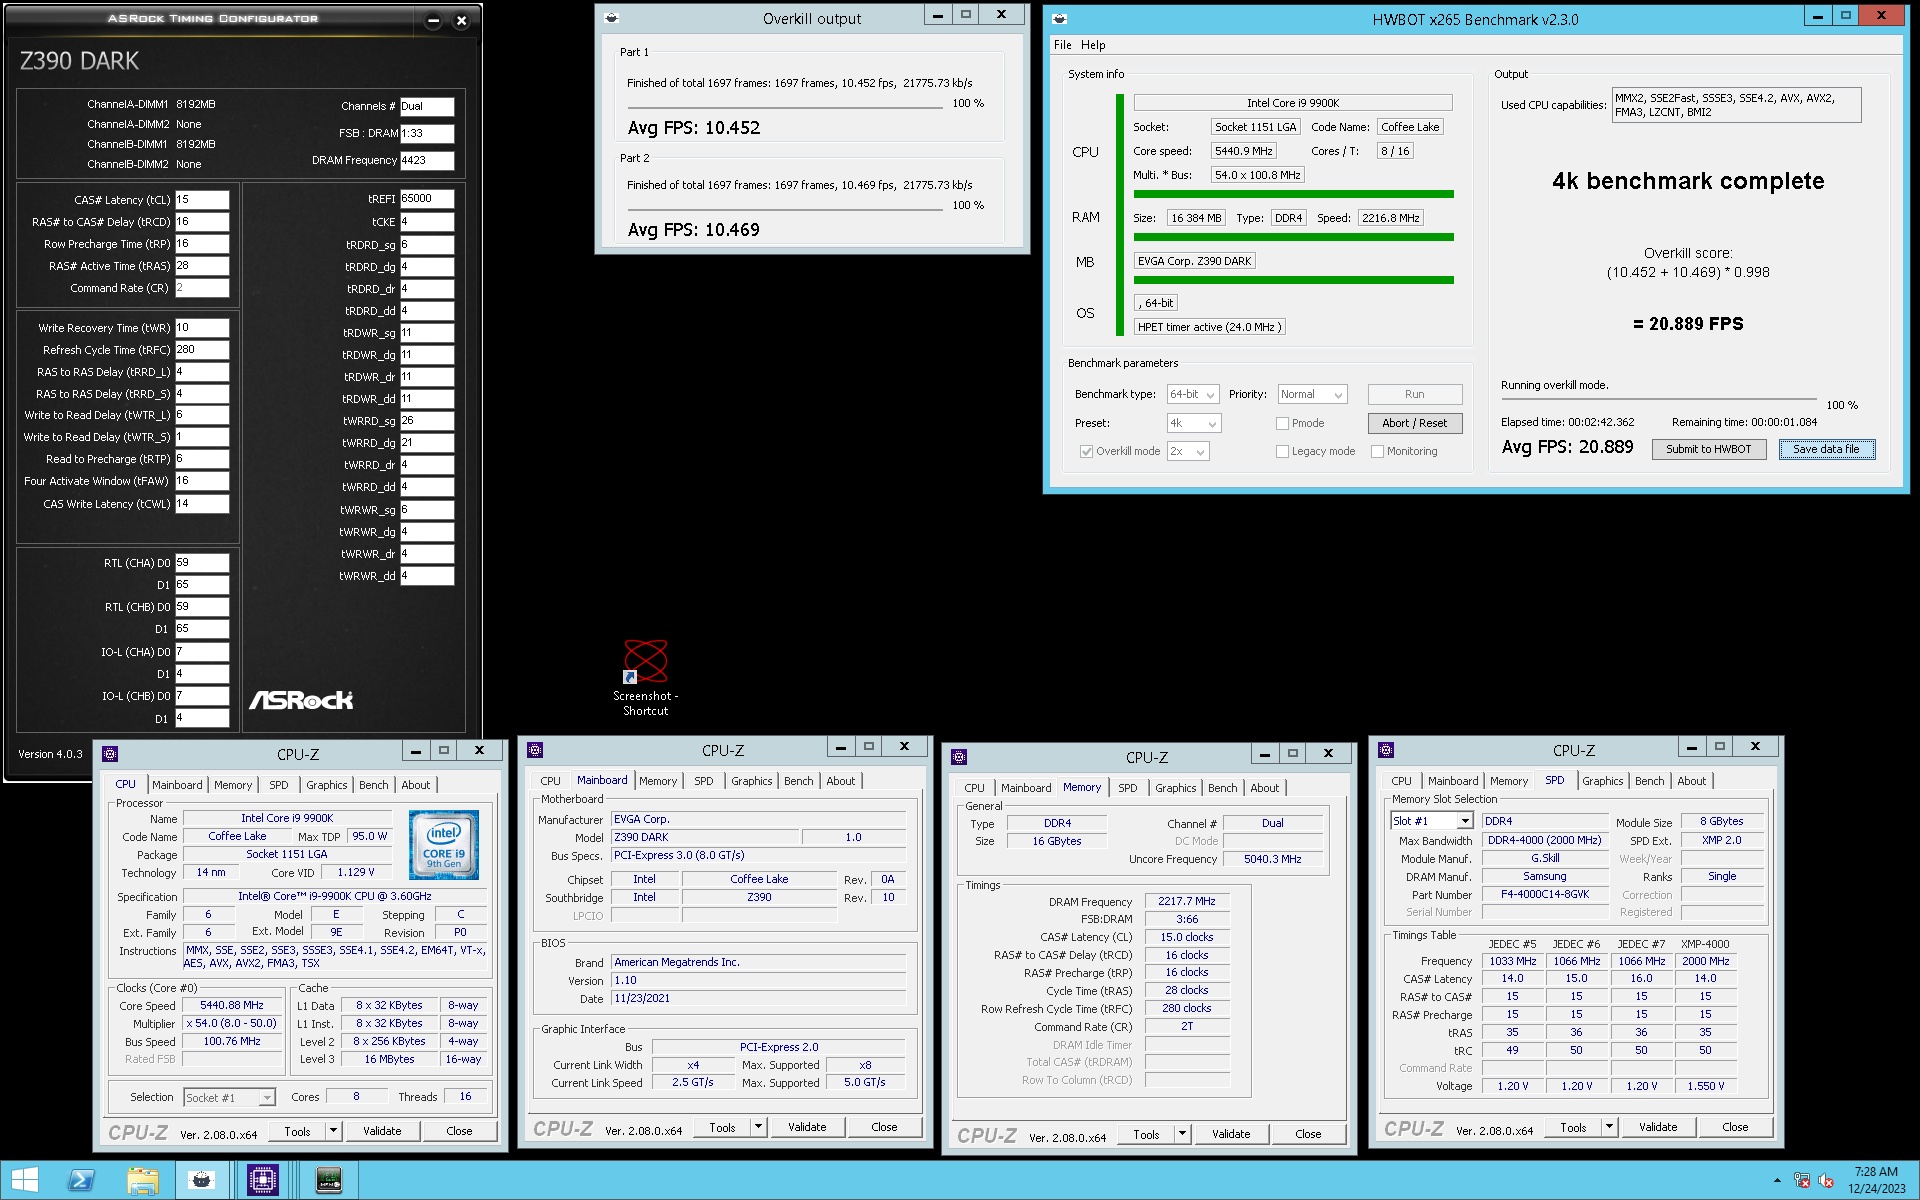Open Overkill mode 2x dropdown
The image size is (1920, 1200).
[x=1188, y=451]
